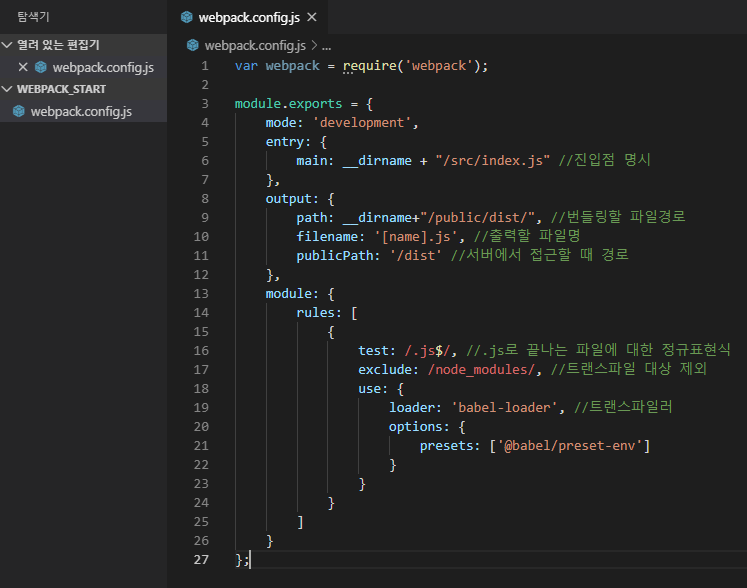Close the webpack.config.js editor tab
This screenshot has width=747, height=588.
click(x=312, y=18)
